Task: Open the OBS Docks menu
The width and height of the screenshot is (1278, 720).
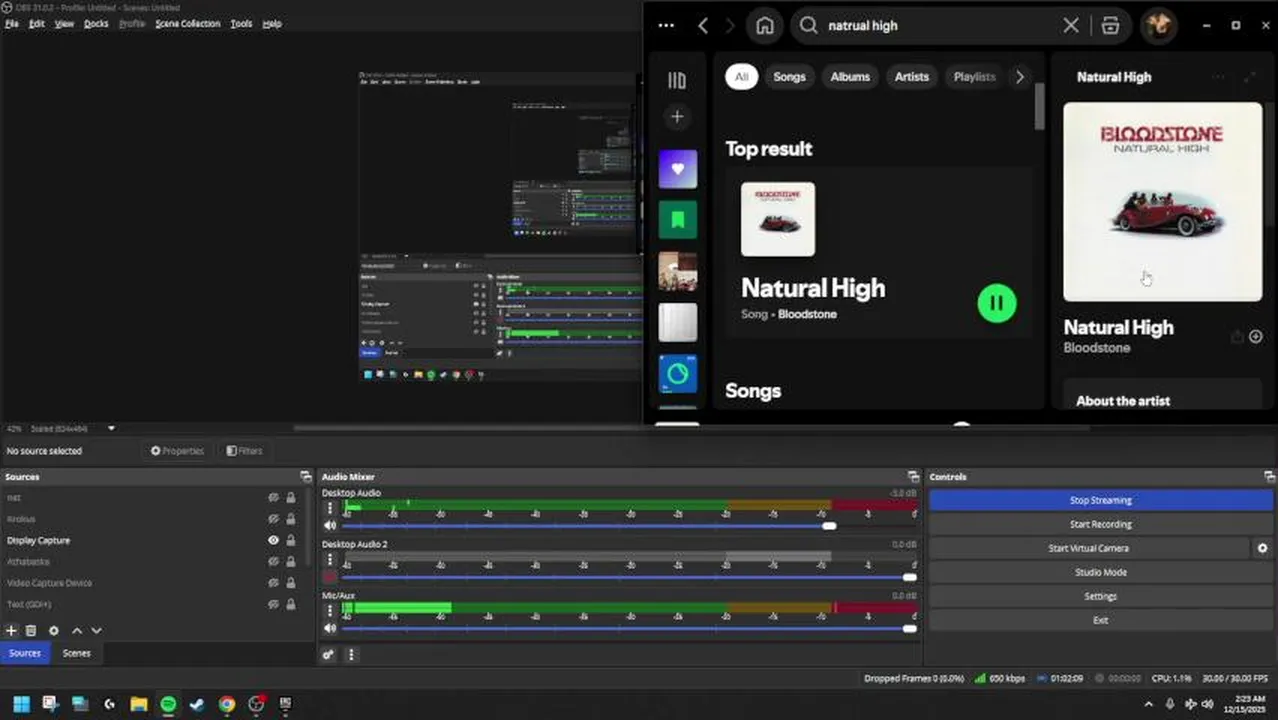Action: 96,23
